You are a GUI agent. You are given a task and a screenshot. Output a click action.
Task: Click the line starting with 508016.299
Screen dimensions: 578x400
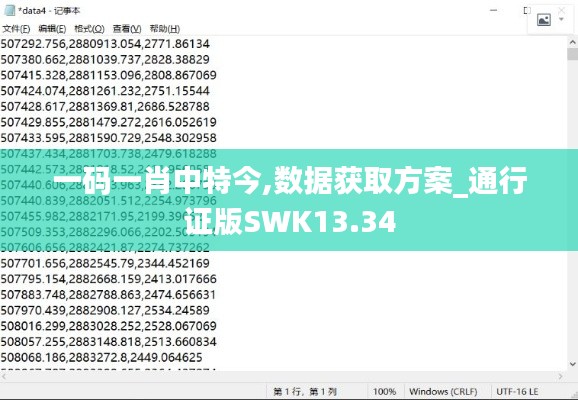pyautogui.click(x=108, y=326)
